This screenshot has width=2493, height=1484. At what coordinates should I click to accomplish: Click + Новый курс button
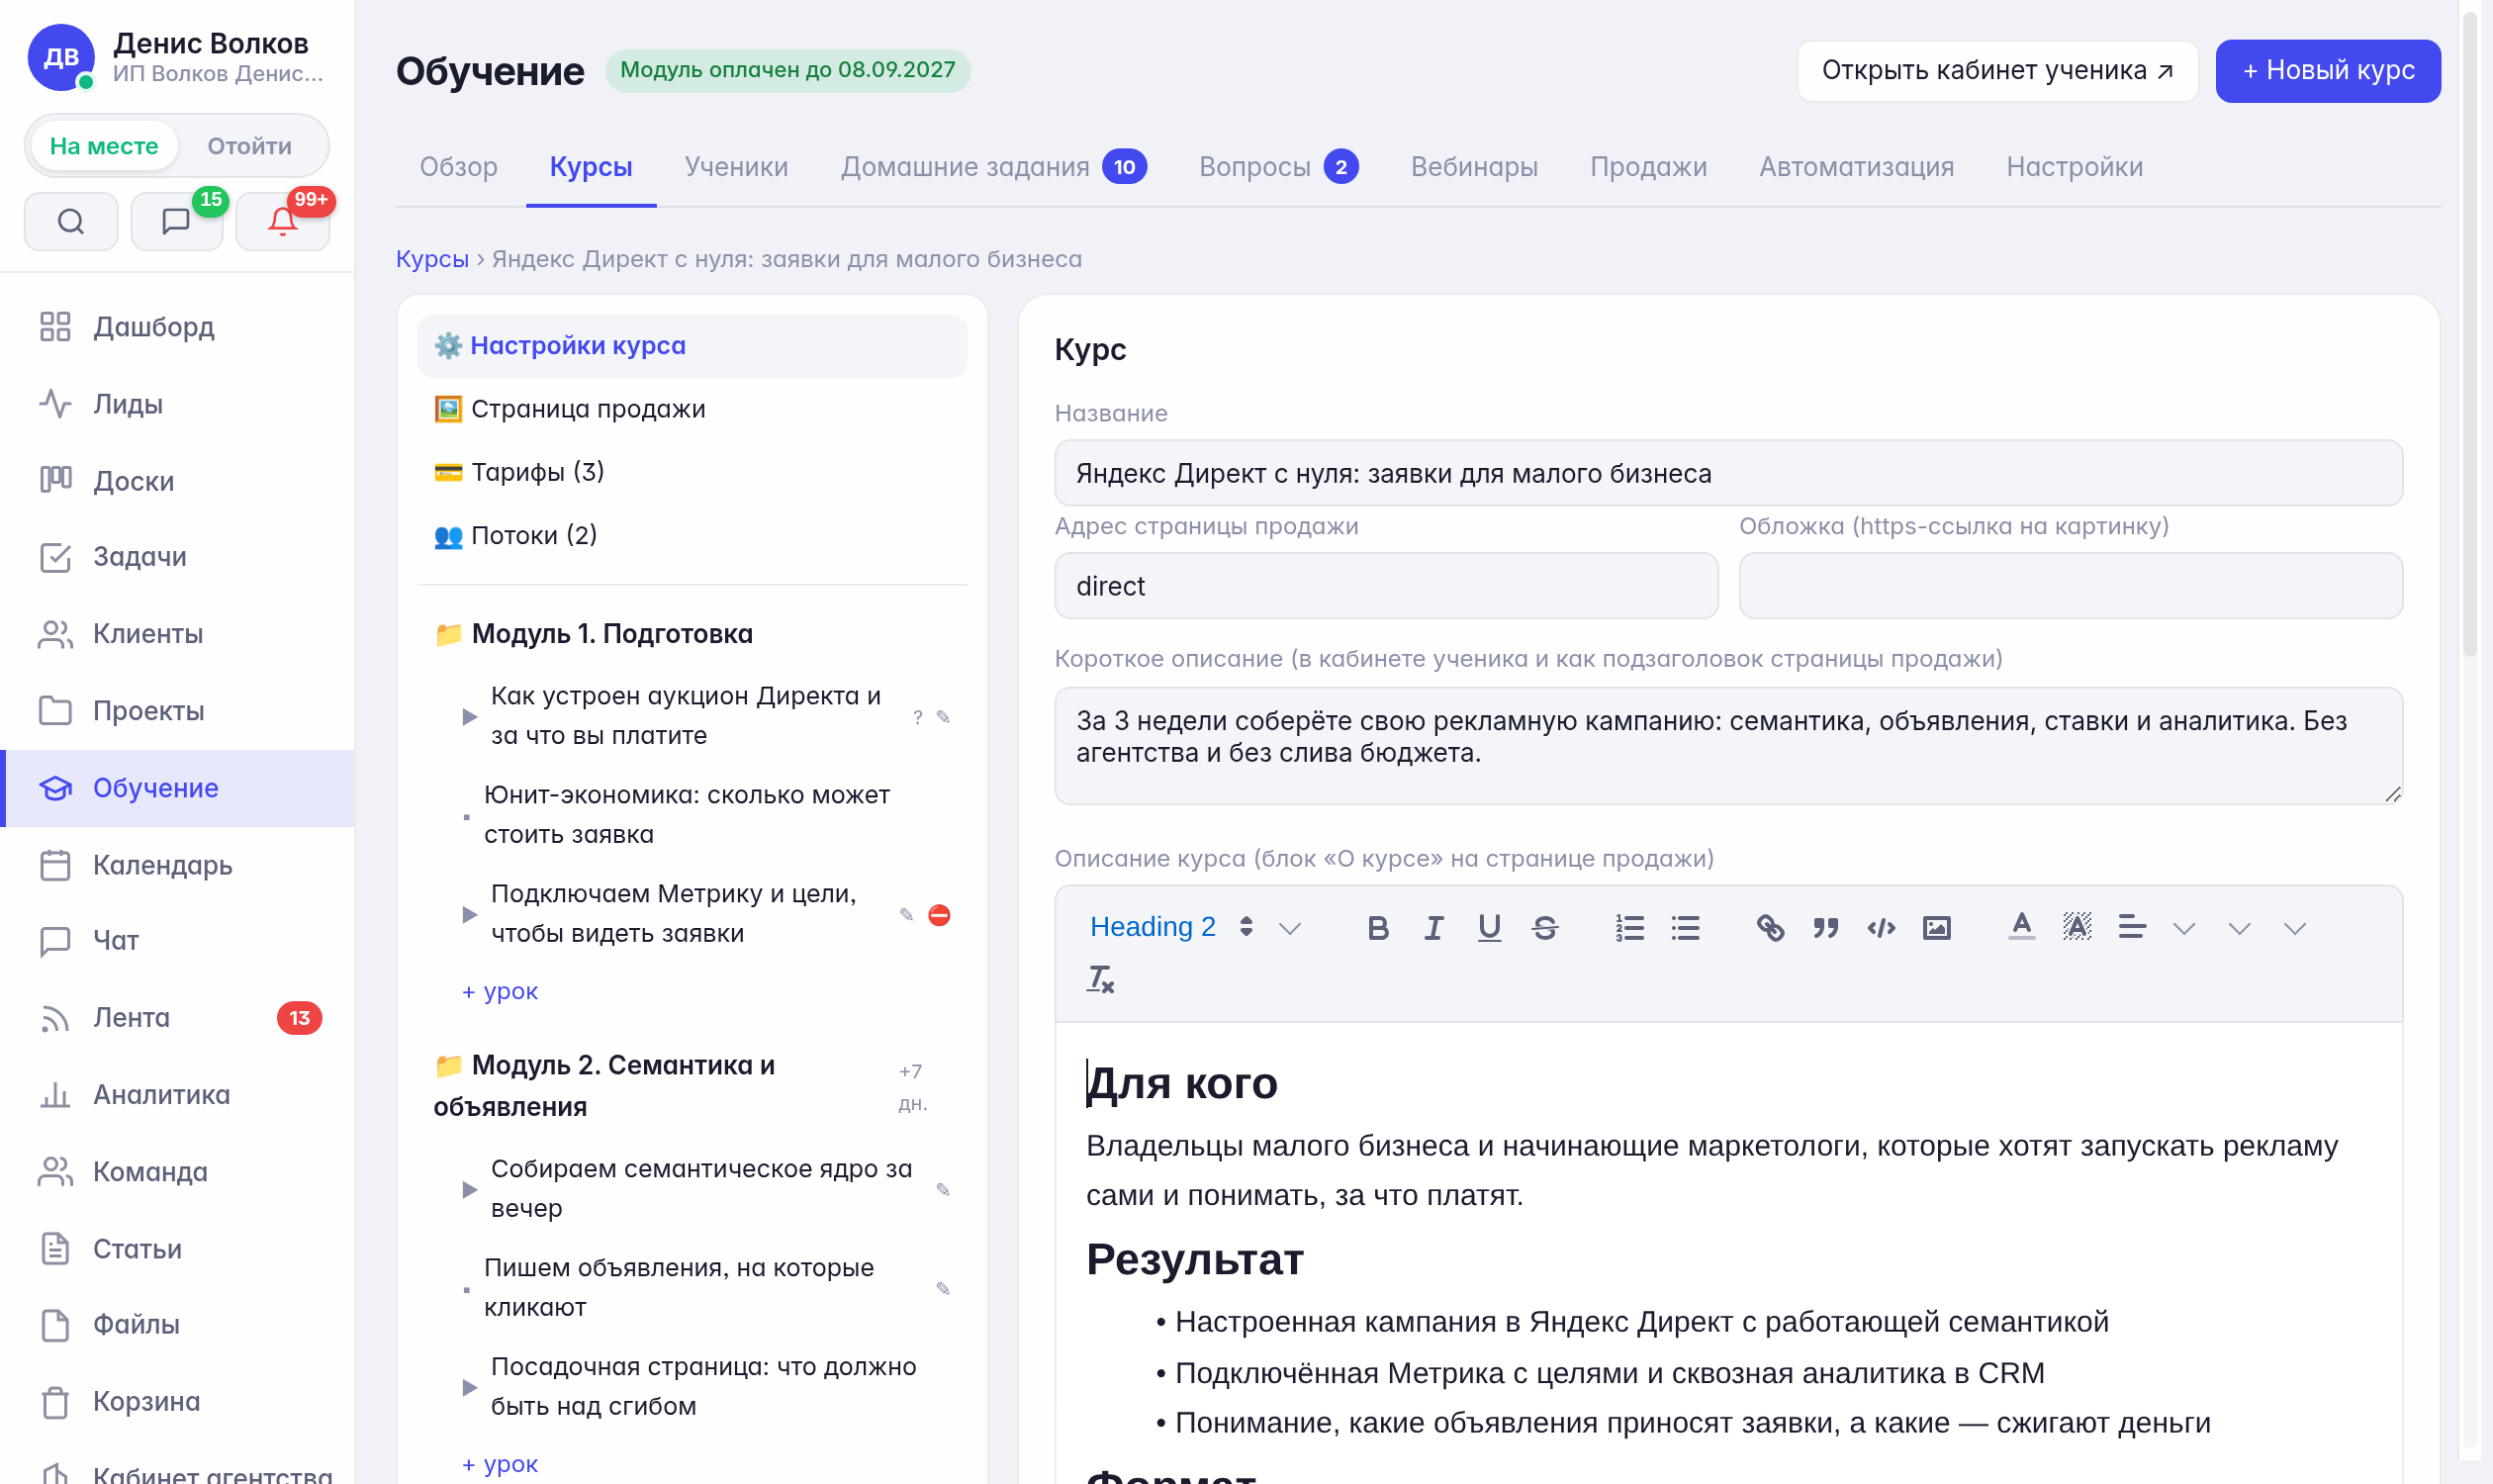tap(2327, 71)
